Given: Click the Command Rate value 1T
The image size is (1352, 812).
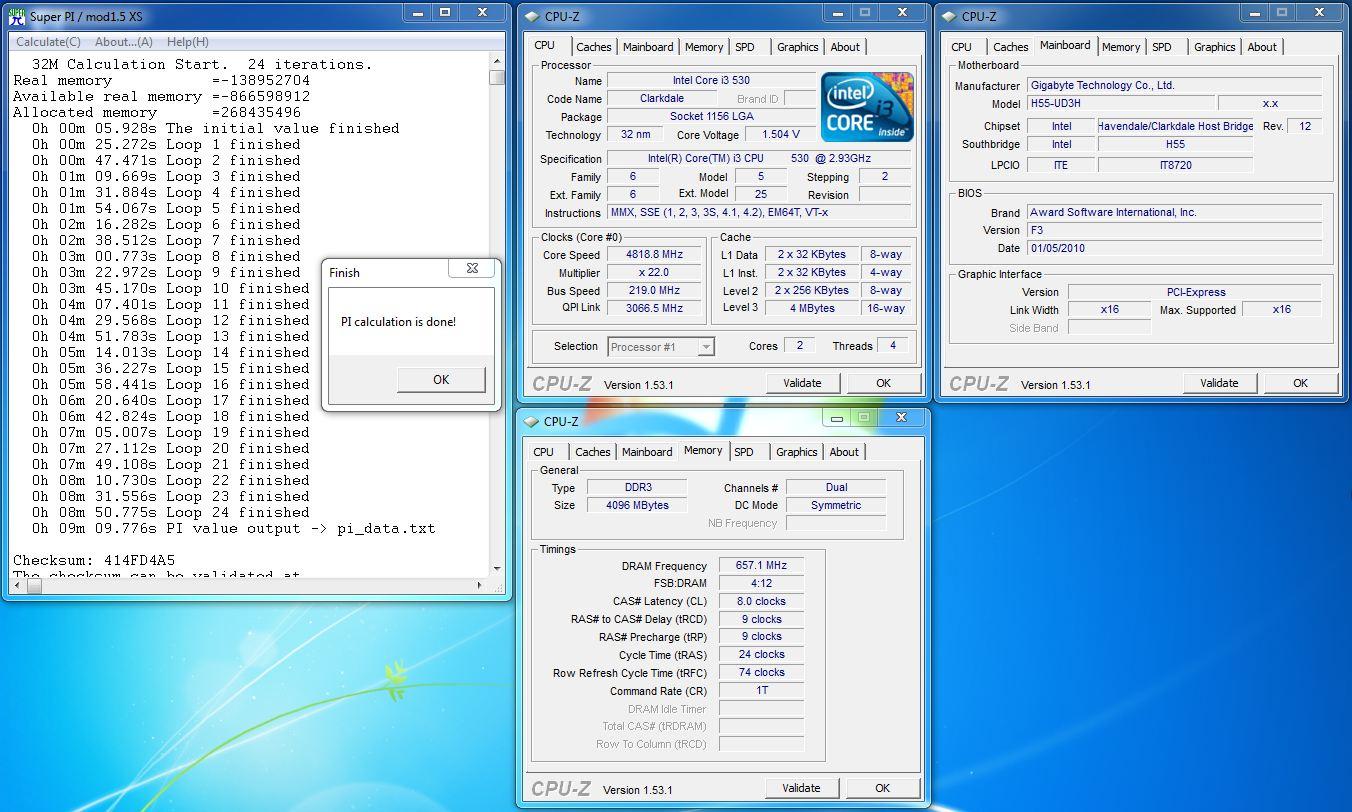Looking at the screenshot, I should pyautogui.click(x=761, y=691).
